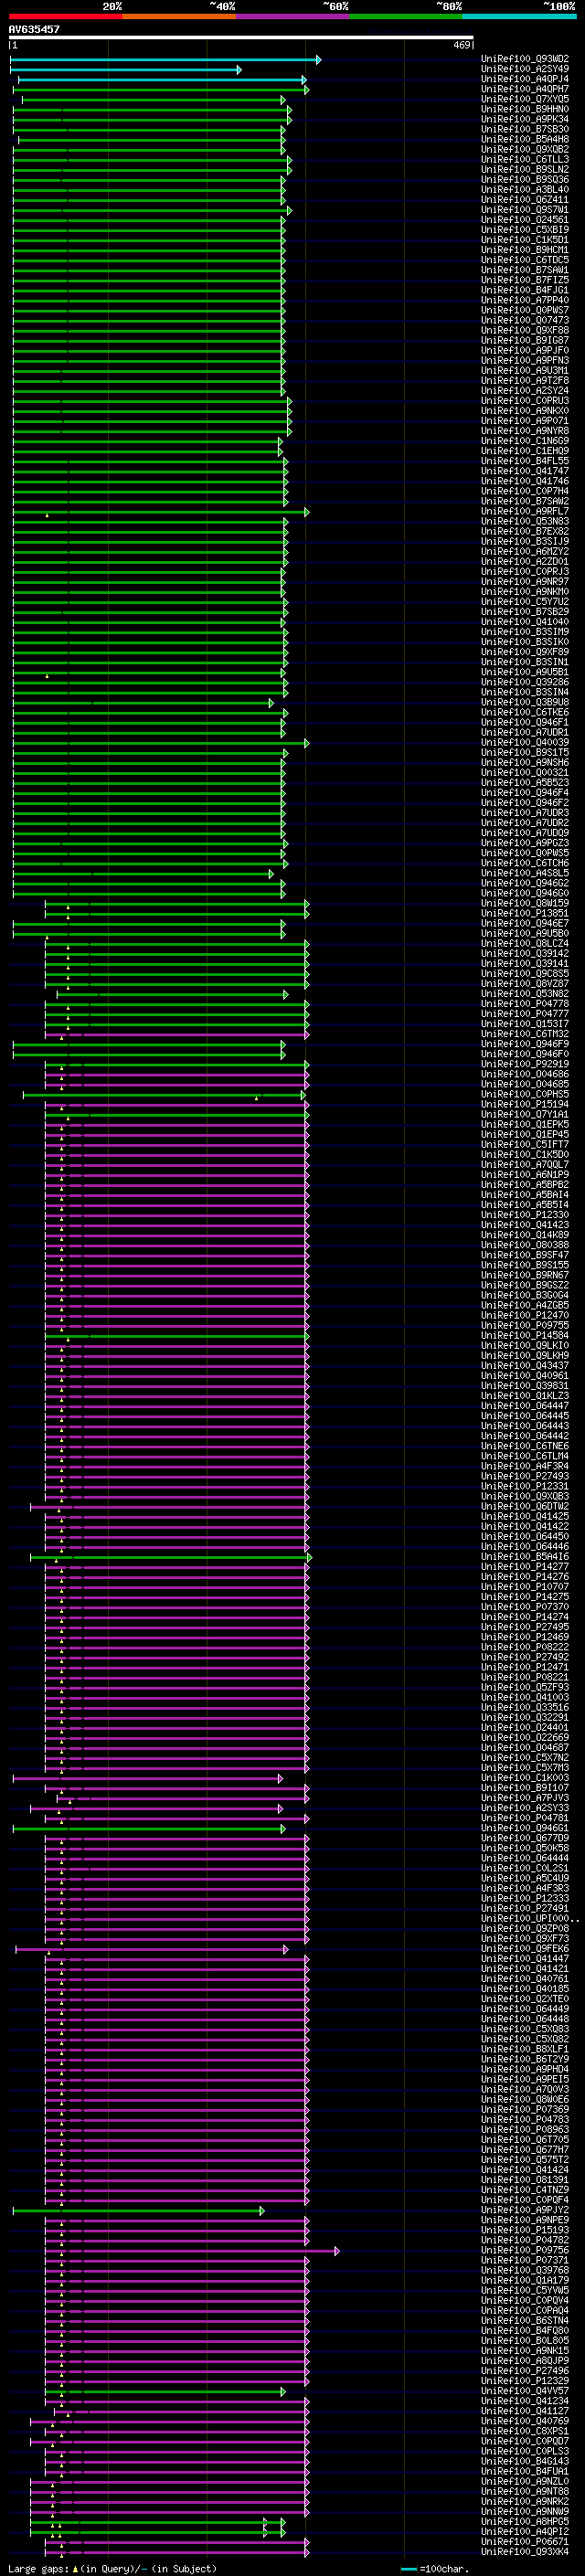This screenshot has width=585, height=2576.
Task: Choose the UniRef100_Q946E7 entry
Action: coord(525,923)
